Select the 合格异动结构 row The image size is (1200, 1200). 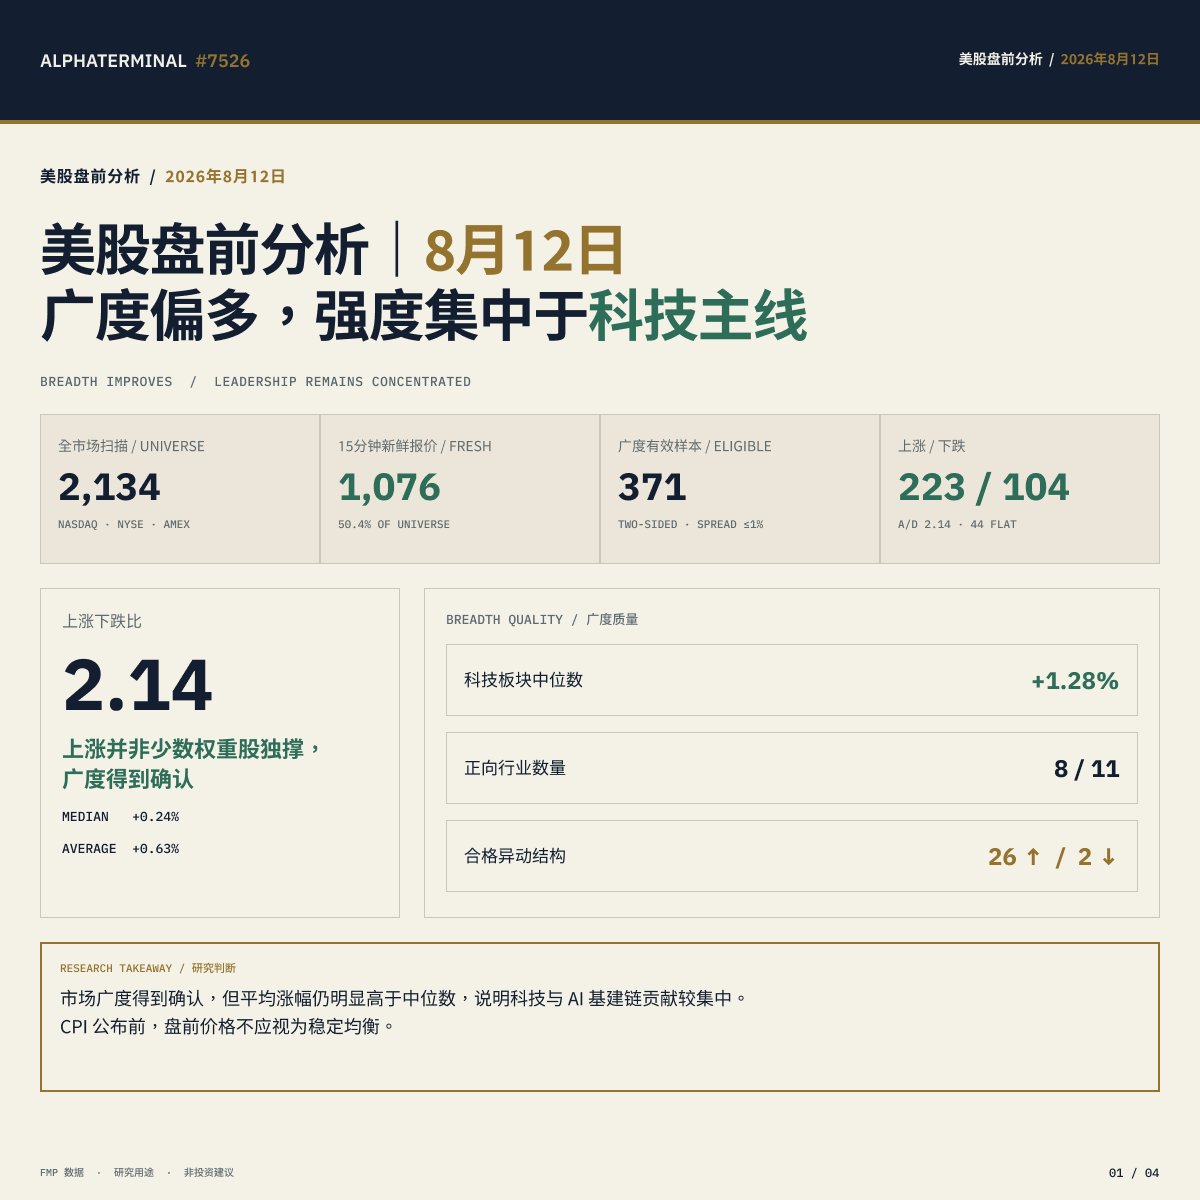click(792, 856)
